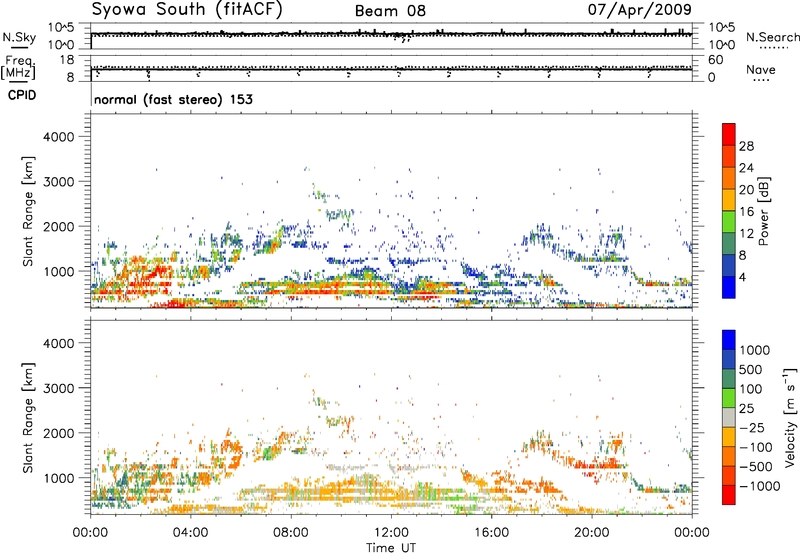Click the '16:00' time axis label
The width and height of the screenshot is (800, 554).
(x=492, y=533)
